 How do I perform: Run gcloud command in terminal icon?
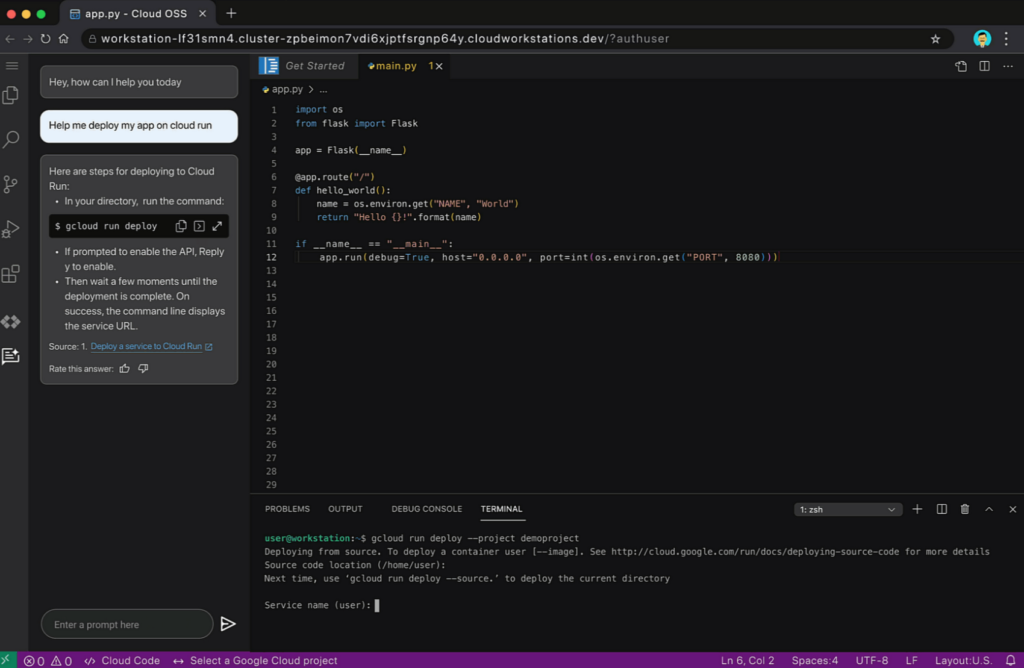(x=199, y=226)
